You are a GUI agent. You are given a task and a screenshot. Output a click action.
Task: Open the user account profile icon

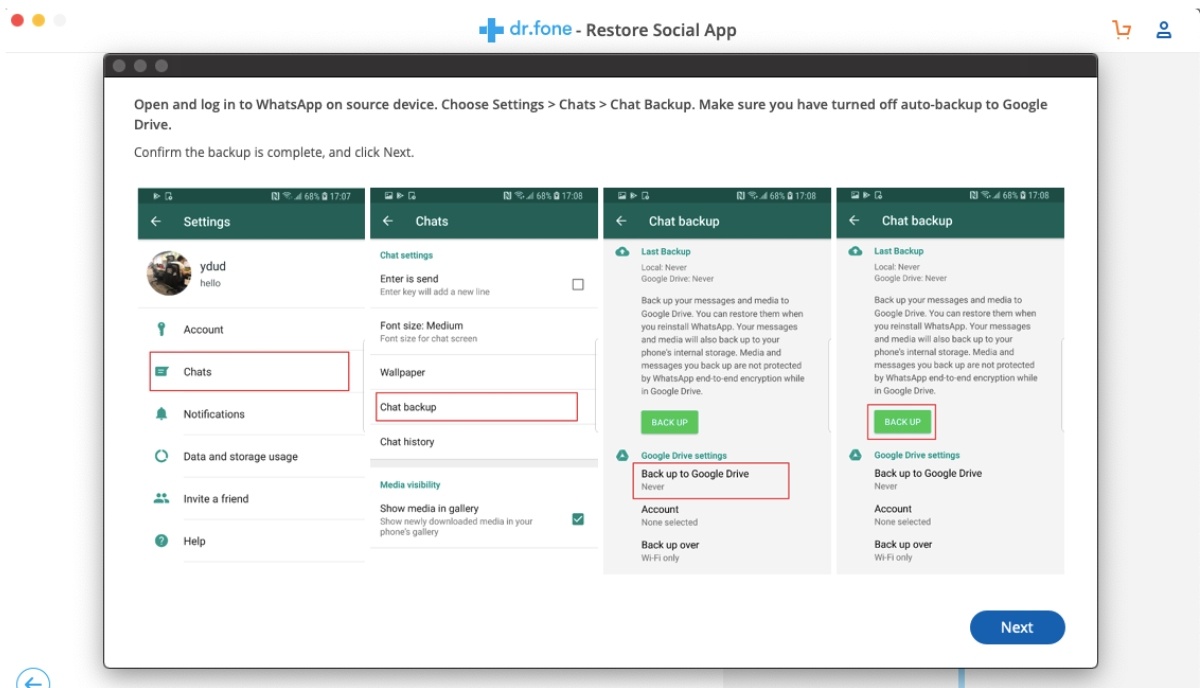point(1164,29)
